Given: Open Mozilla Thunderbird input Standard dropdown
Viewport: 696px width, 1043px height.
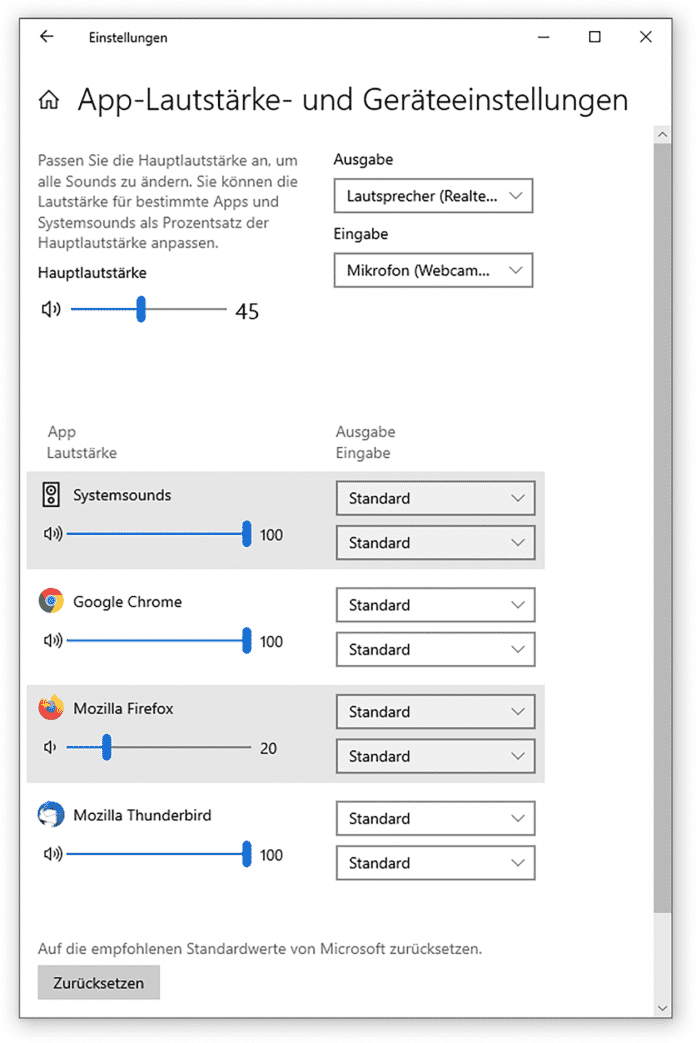Looking at the screenshot, I should click(435, 863).
